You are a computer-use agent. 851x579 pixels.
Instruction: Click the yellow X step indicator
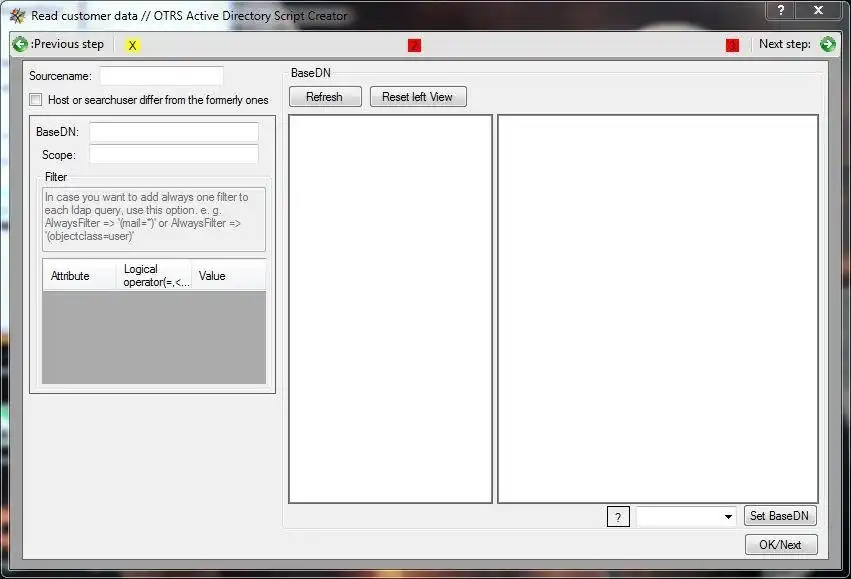(x=132, y=46)
